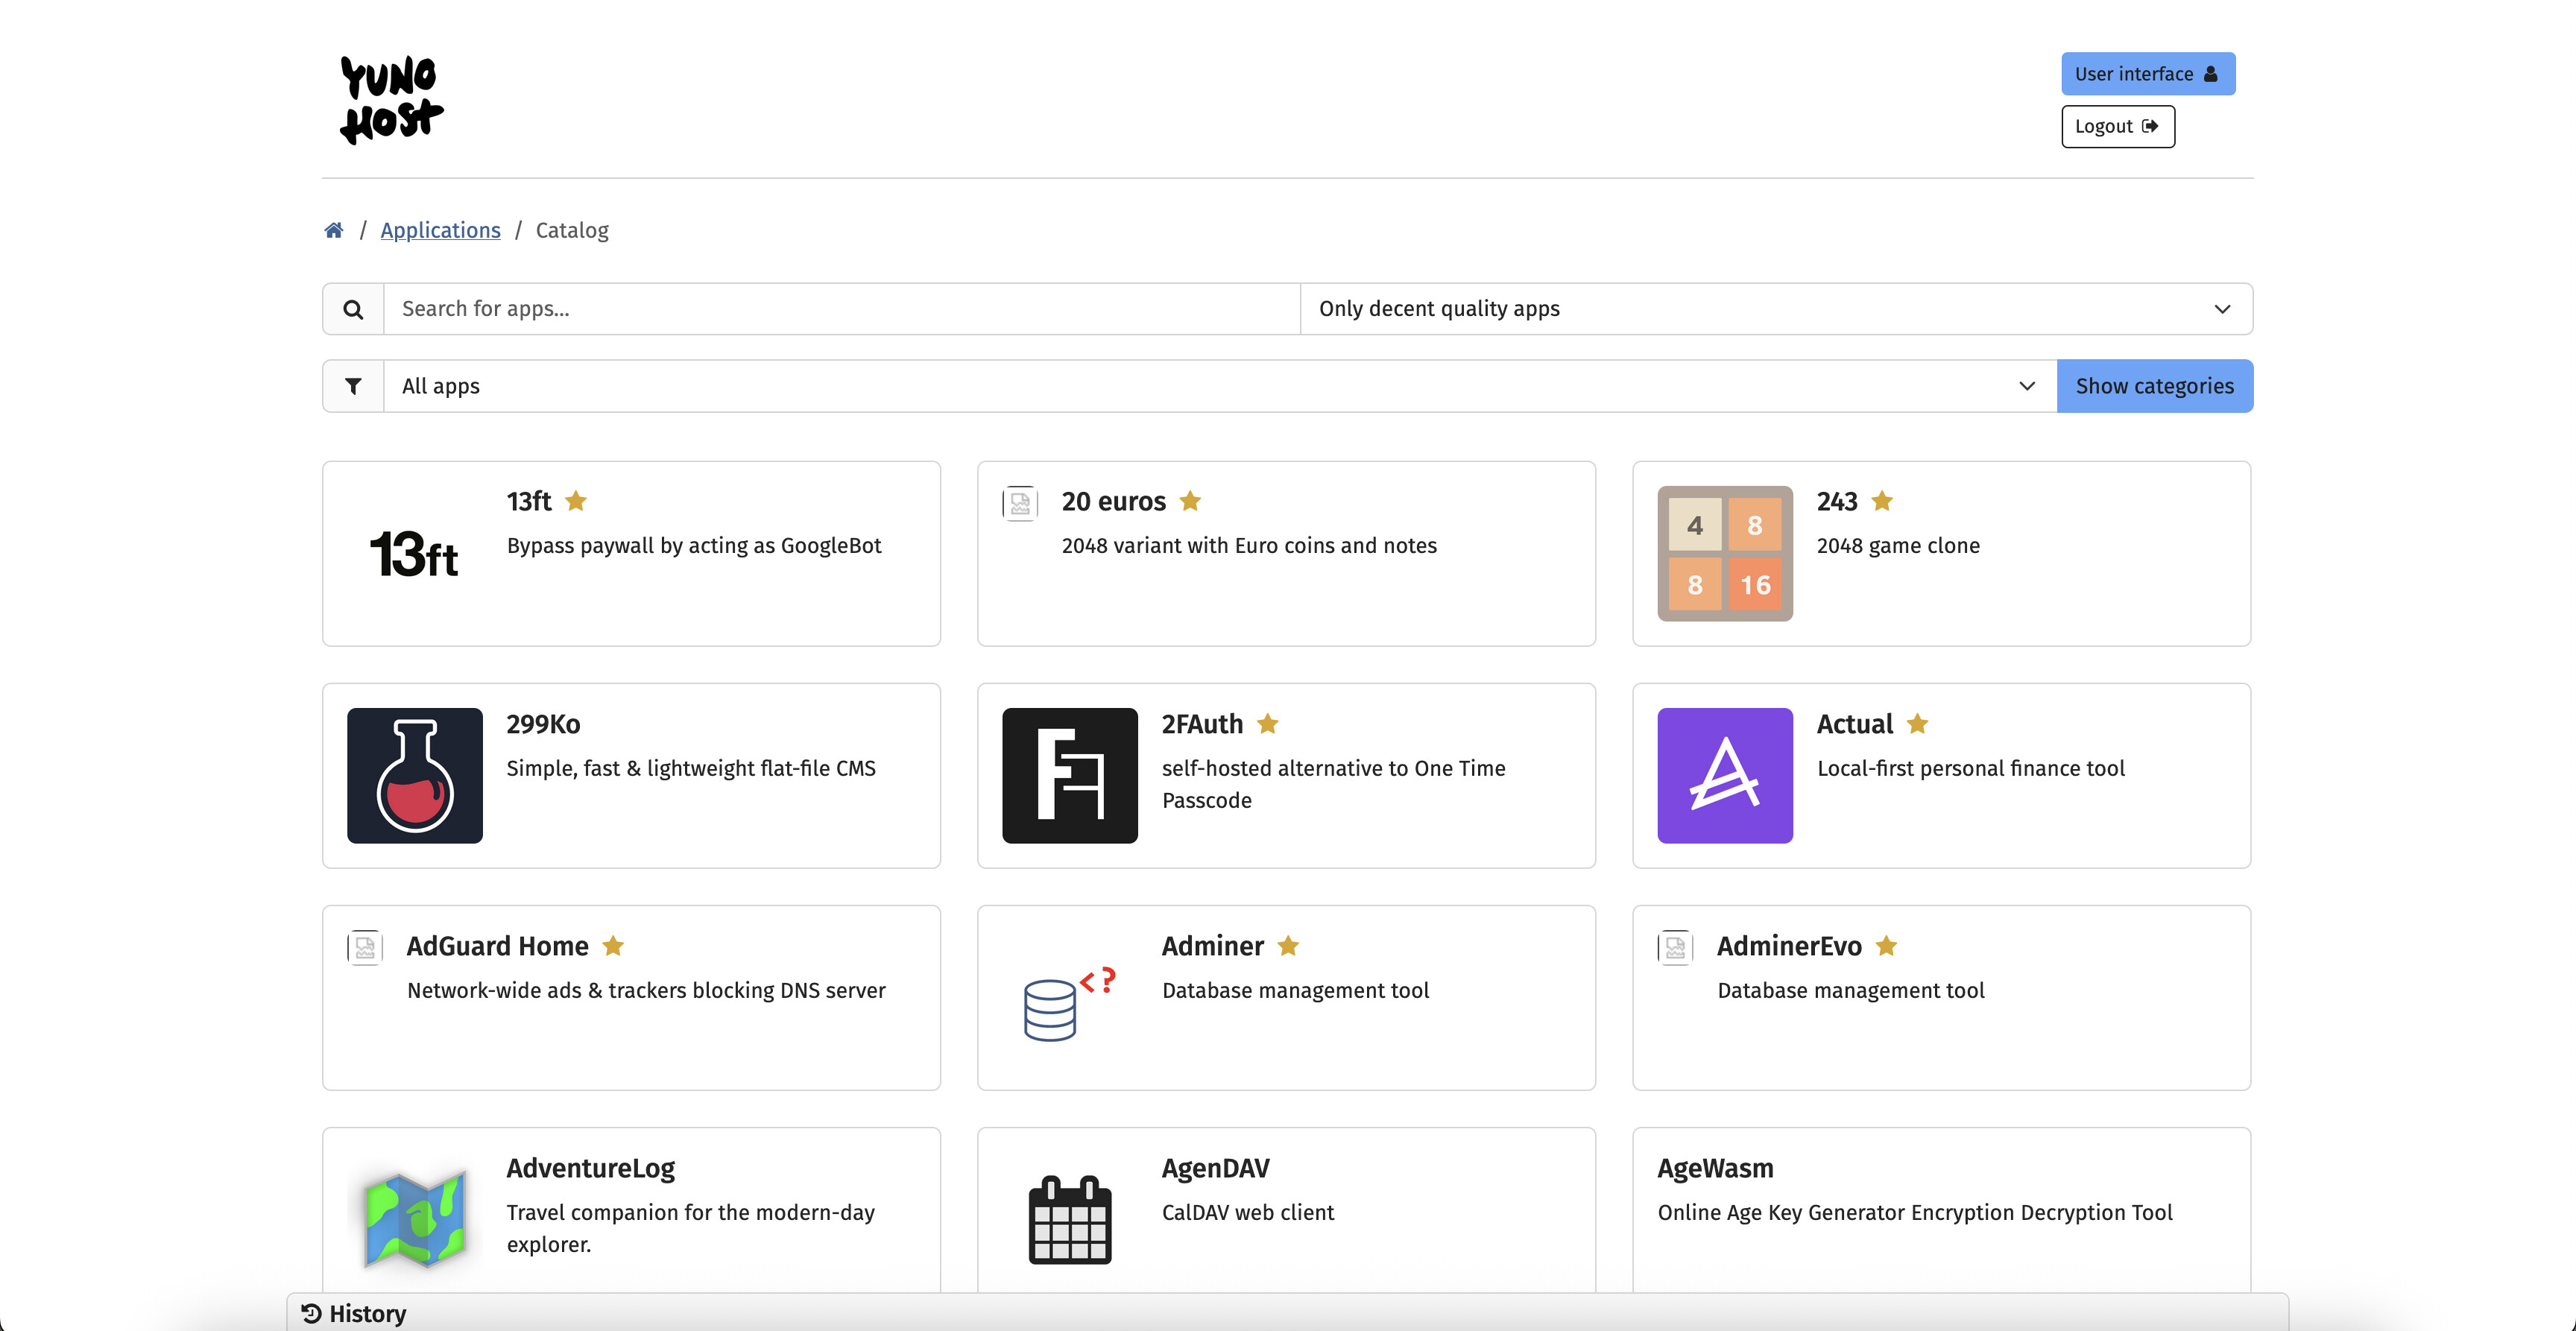Open the All apps category dropdown
Viewport: 2576px width, 1331px height.
click(x=1218, y=386)
